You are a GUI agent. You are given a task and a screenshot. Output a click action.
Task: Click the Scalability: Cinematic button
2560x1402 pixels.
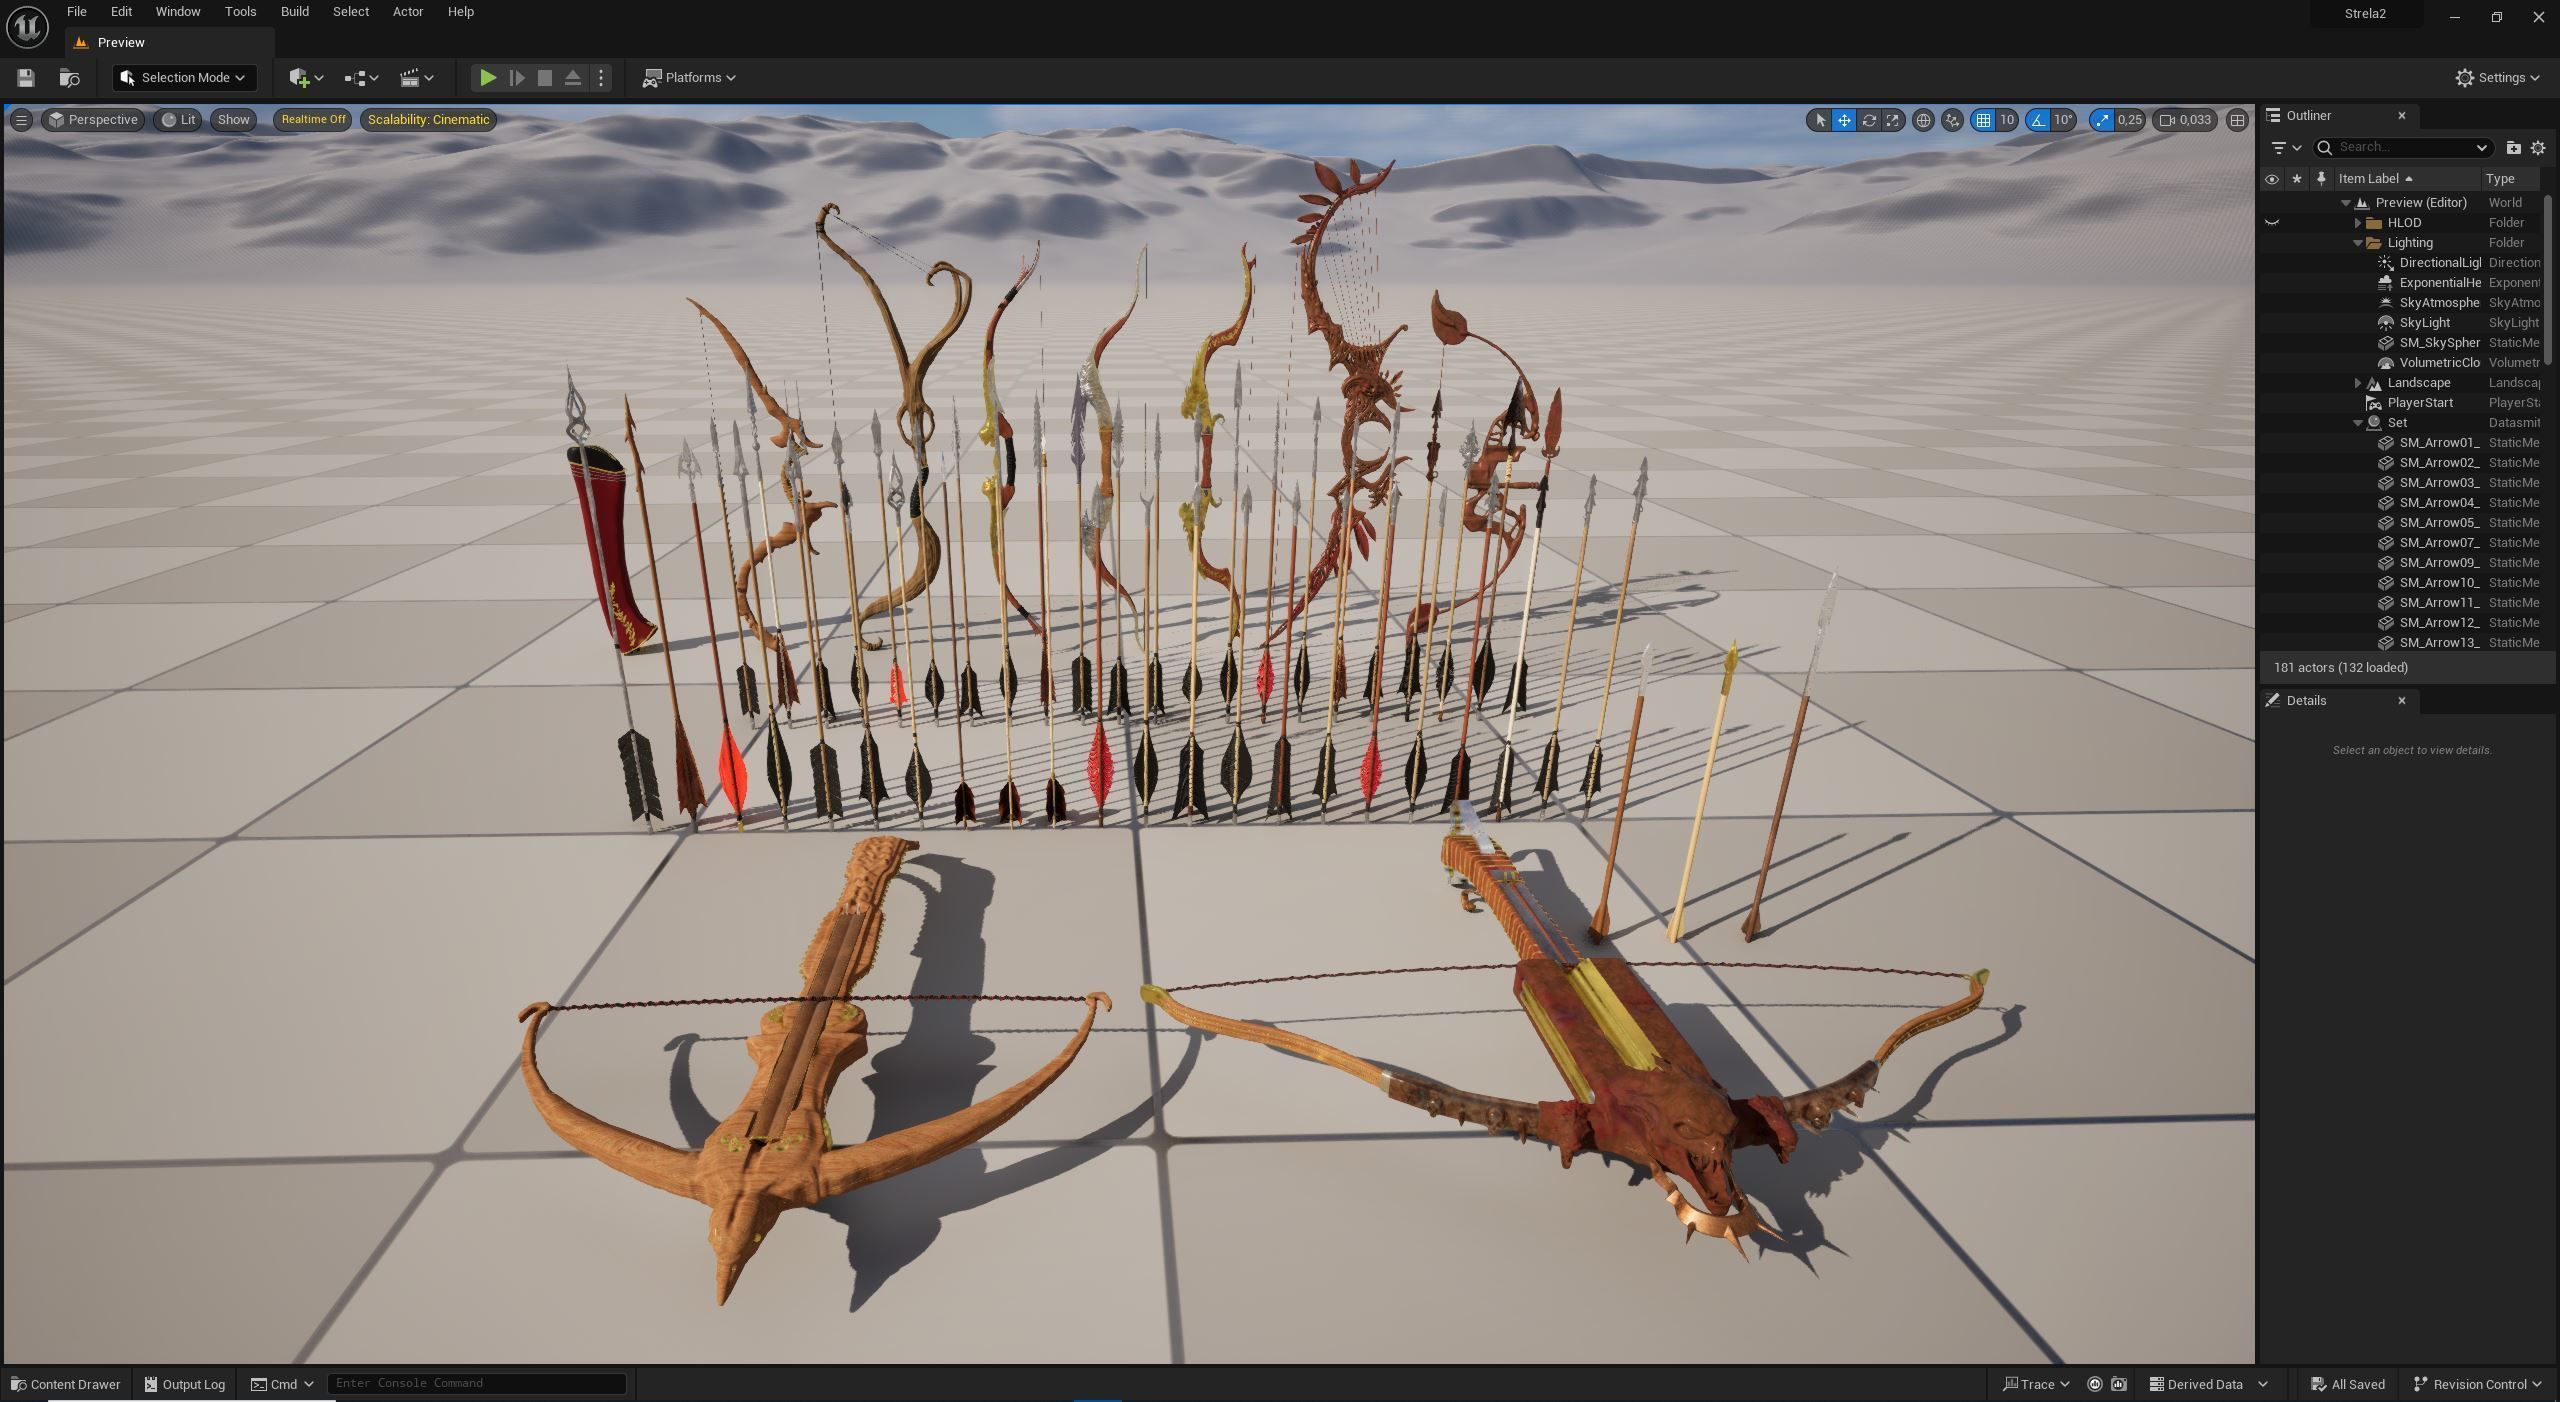(428, 120)
